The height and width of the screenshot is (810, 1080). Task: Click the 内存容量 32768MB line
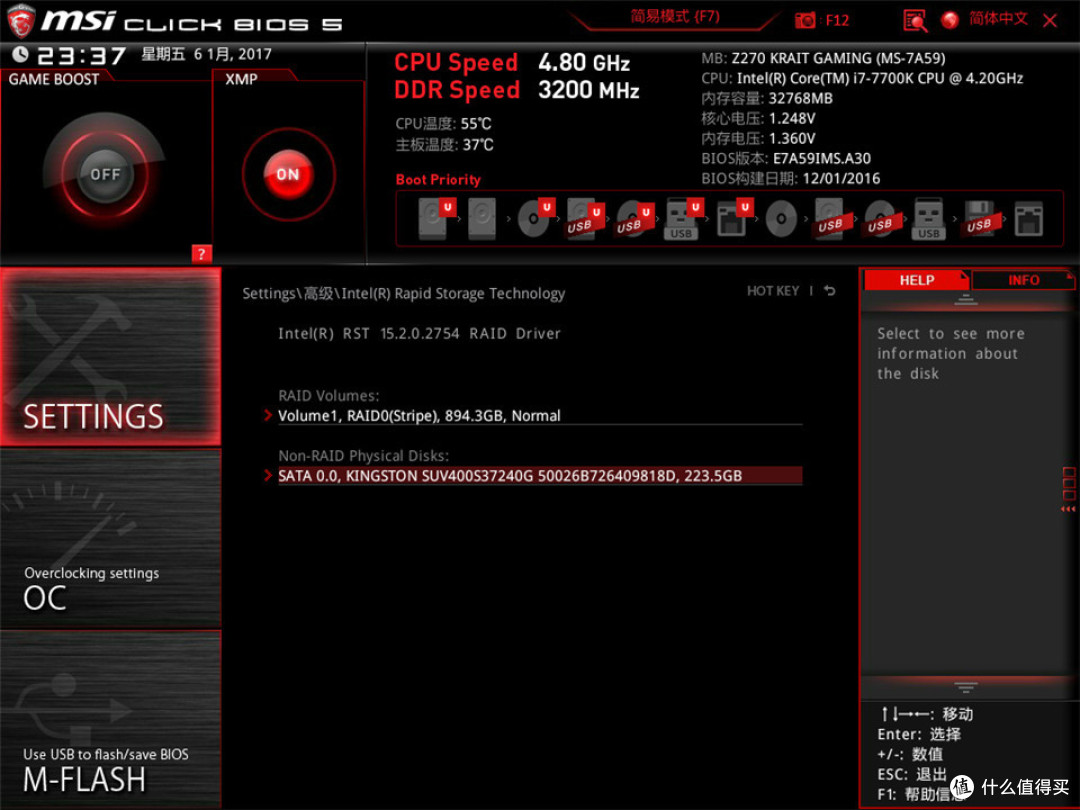tap(767, 98)
